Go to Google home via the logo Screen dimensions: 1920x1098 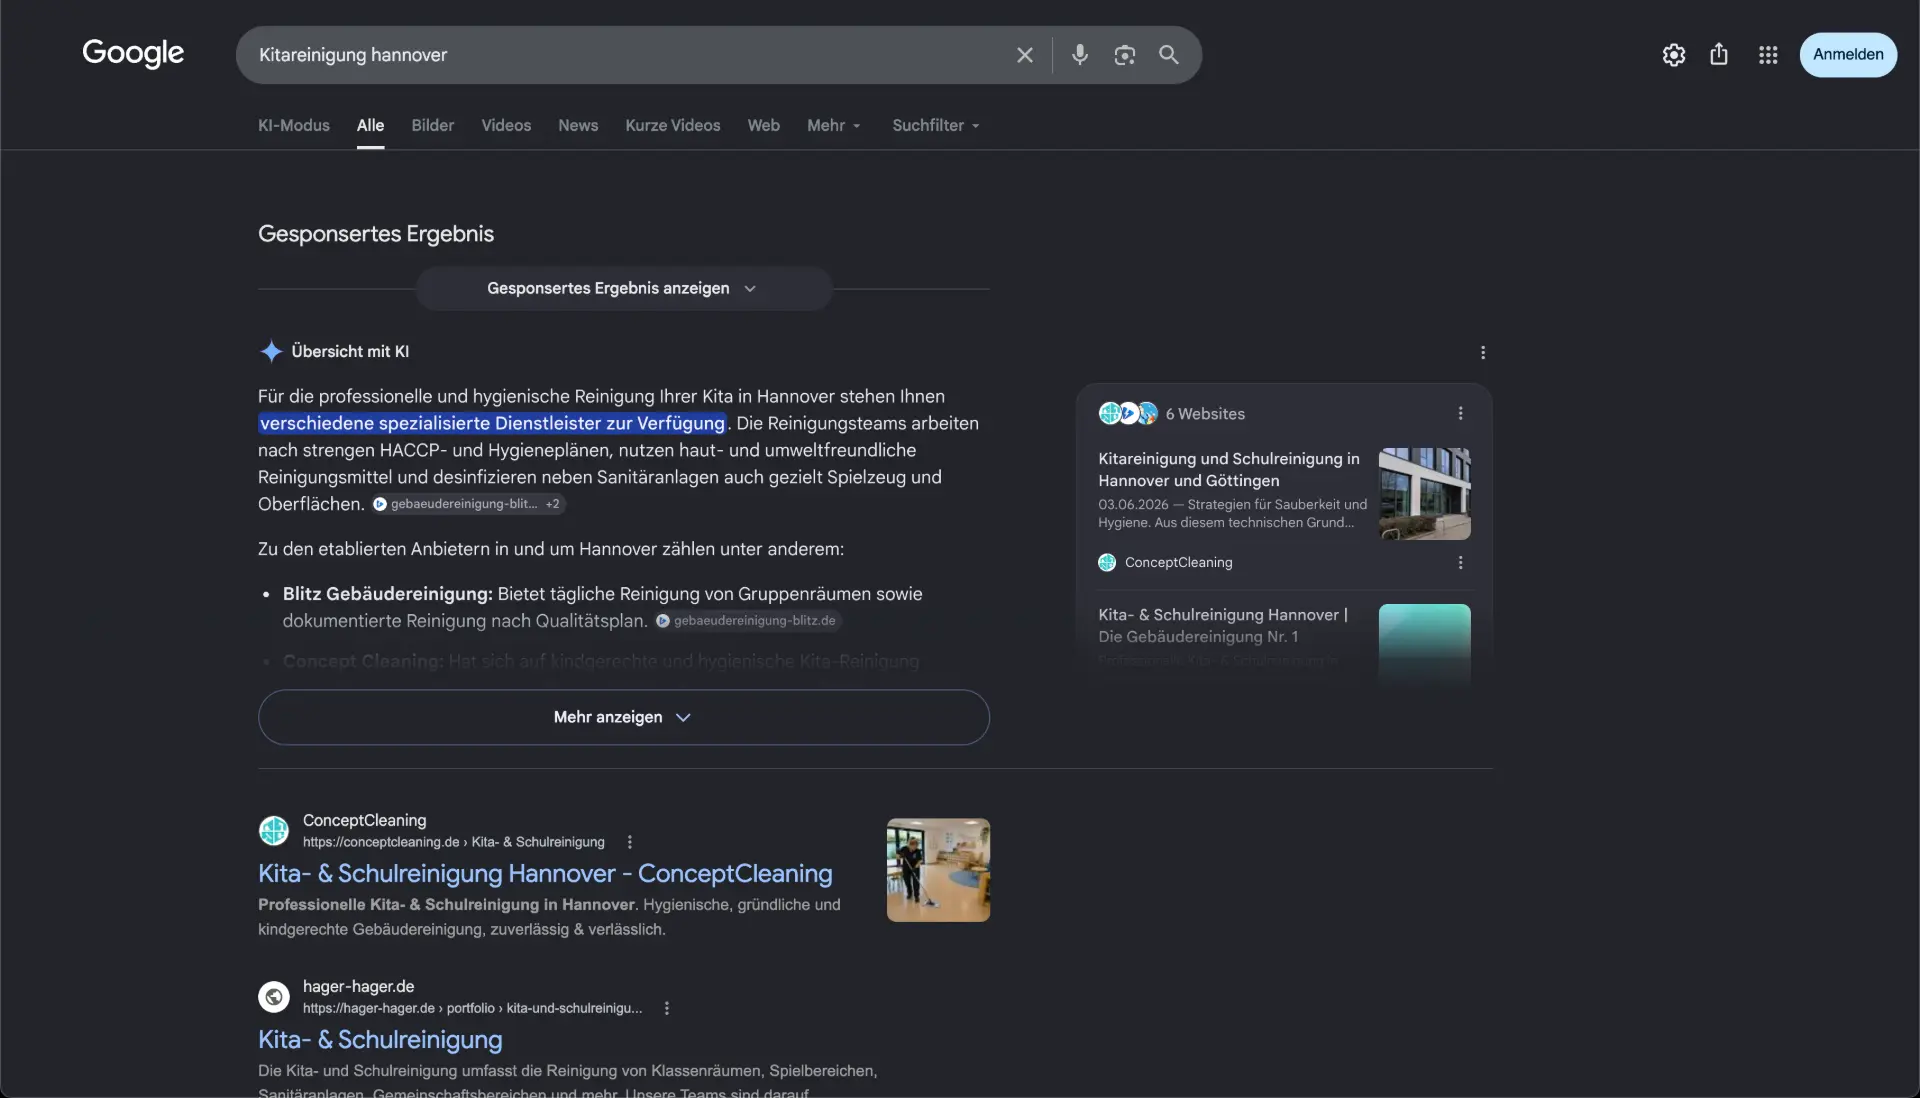133,53
